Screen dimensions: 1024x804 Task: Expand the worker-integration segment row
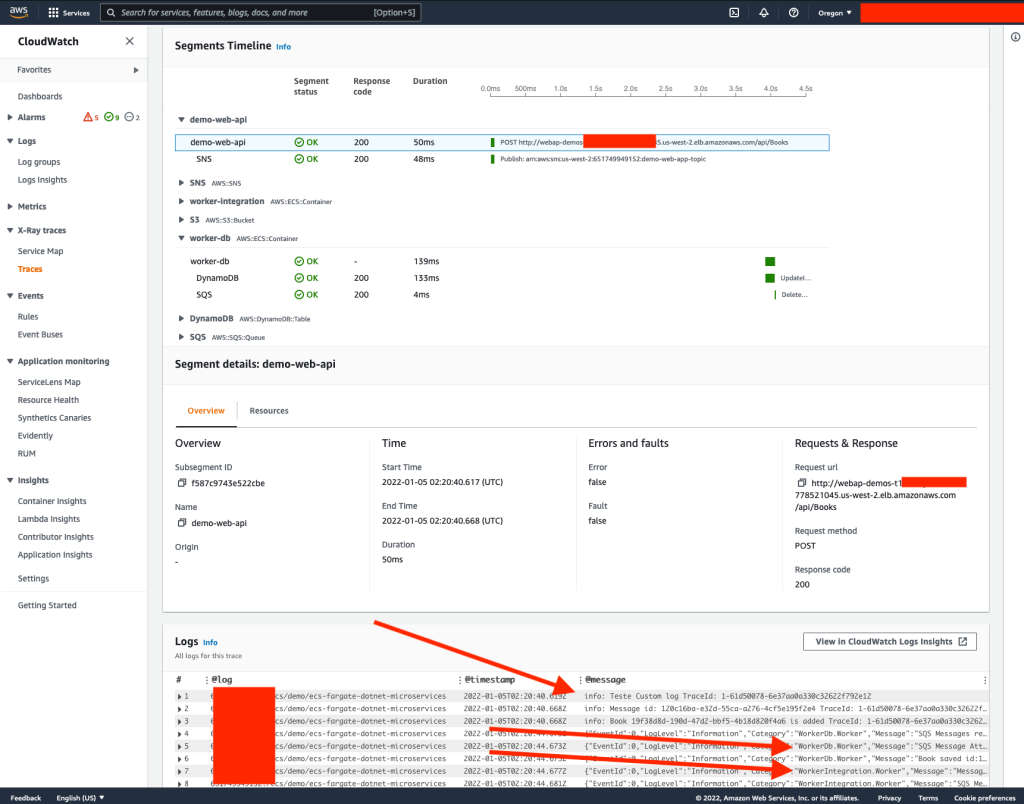click(x=181, y=200)
